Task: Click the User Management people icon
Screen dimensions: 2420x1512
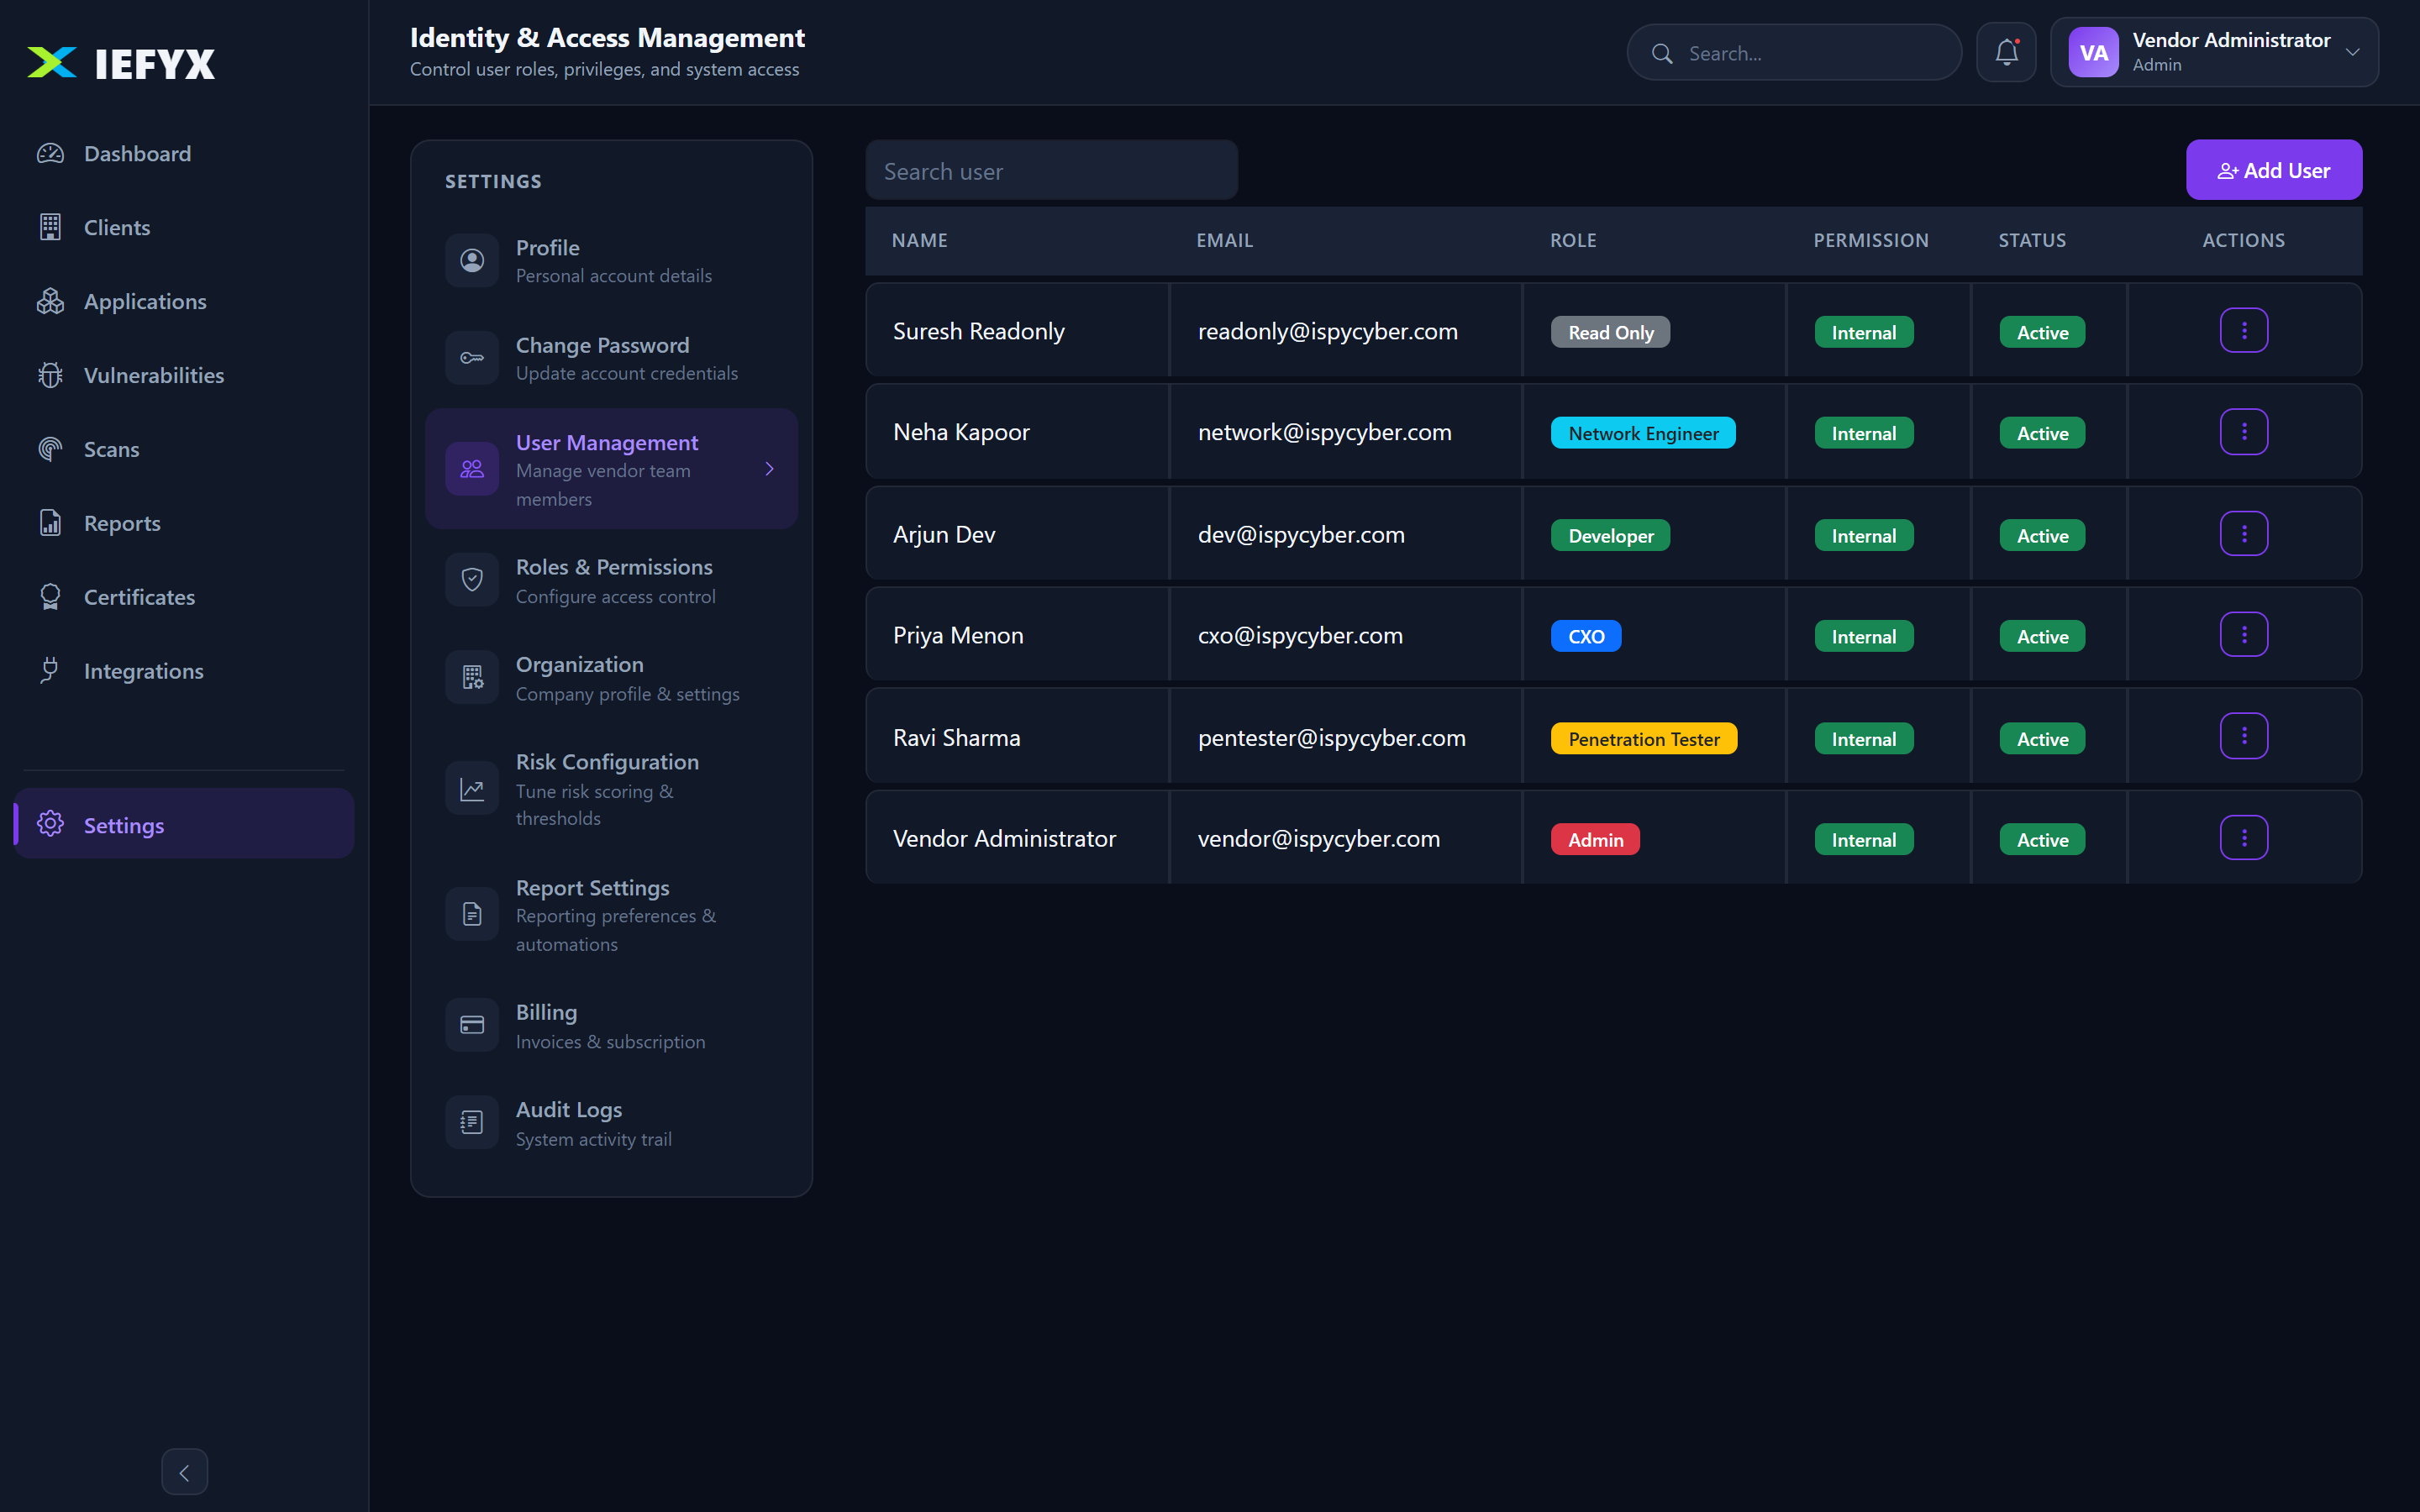Action: click(472, 468)
